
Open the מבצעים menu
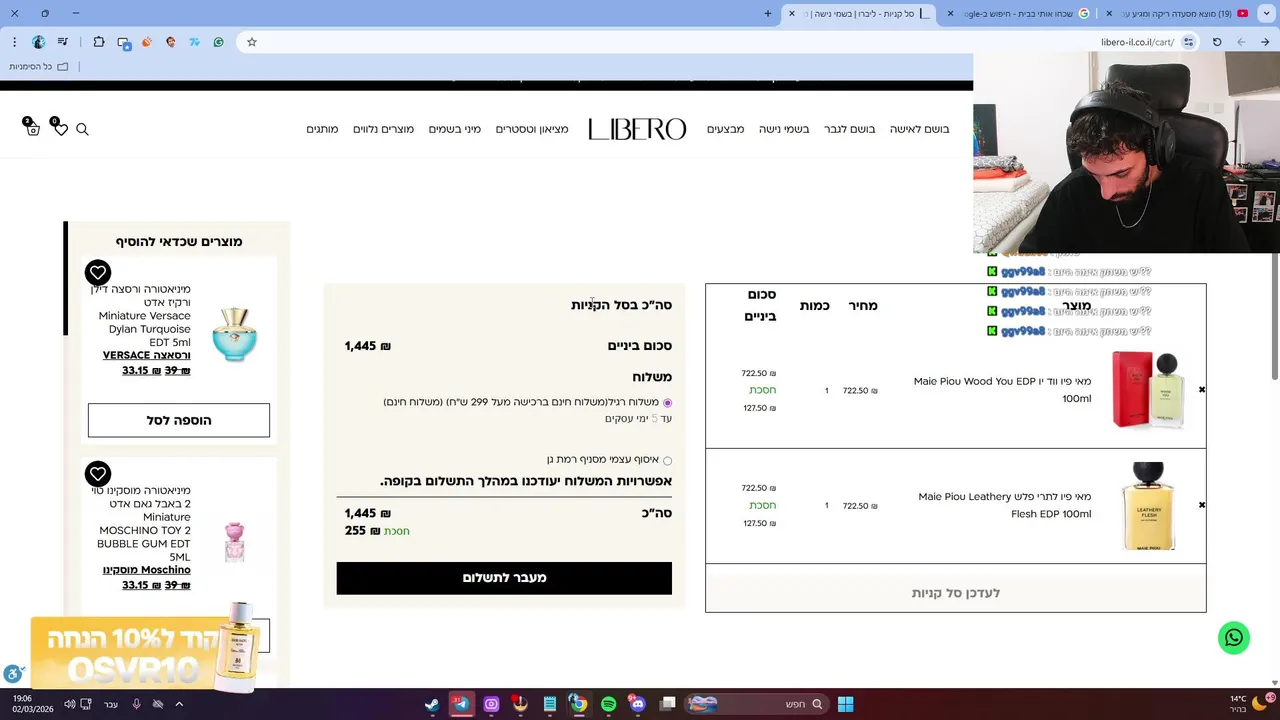(725, 129)
